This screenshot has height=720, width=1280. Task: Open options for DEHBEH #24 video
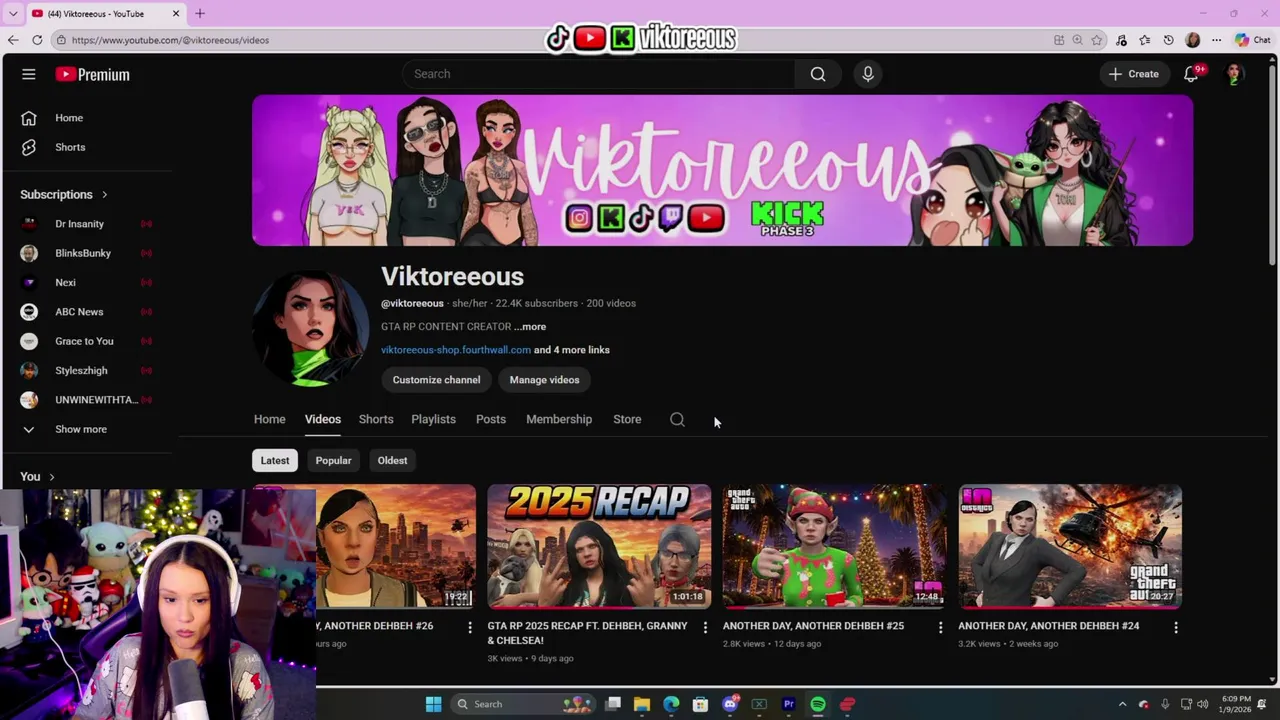pyautogui.click(x=1176, y=627)
